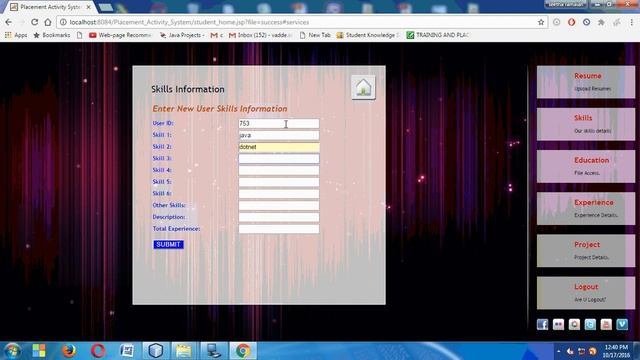Screen dimensions: 640x360
Task: Open Skills menu in sidebar
Action: point(586,124)
